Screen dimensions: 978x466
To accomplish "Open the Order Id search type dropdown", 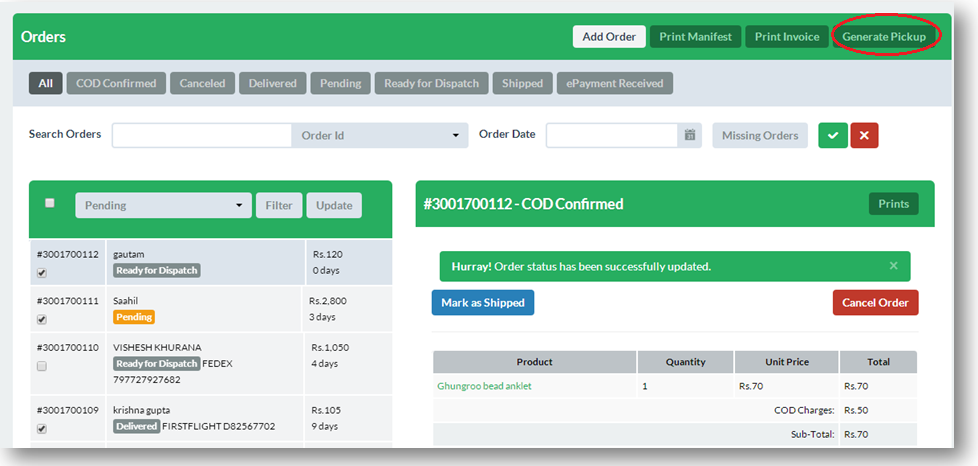I will pos(379,135).
